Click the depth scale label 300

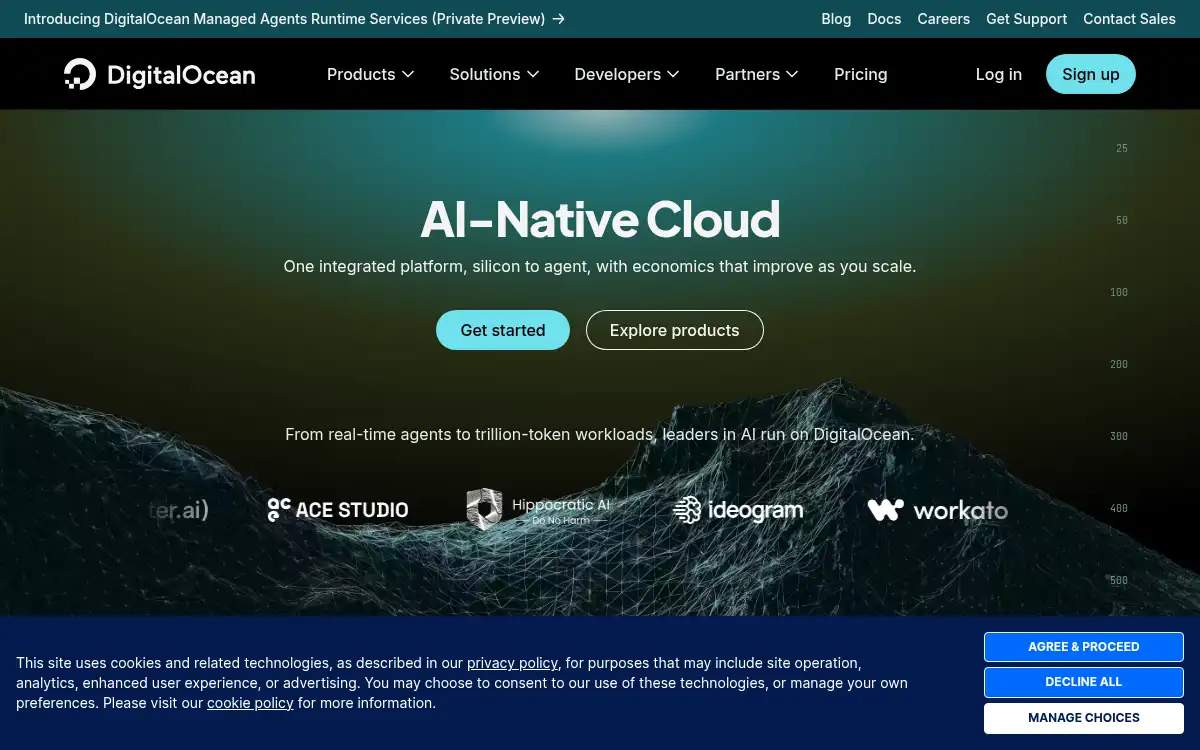pos(1119,436)
